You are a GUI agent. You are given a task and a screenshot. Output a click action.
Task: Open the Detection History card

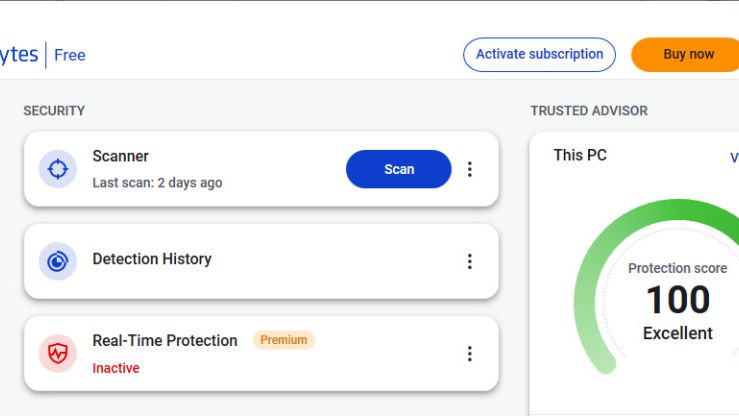[261, 261]
